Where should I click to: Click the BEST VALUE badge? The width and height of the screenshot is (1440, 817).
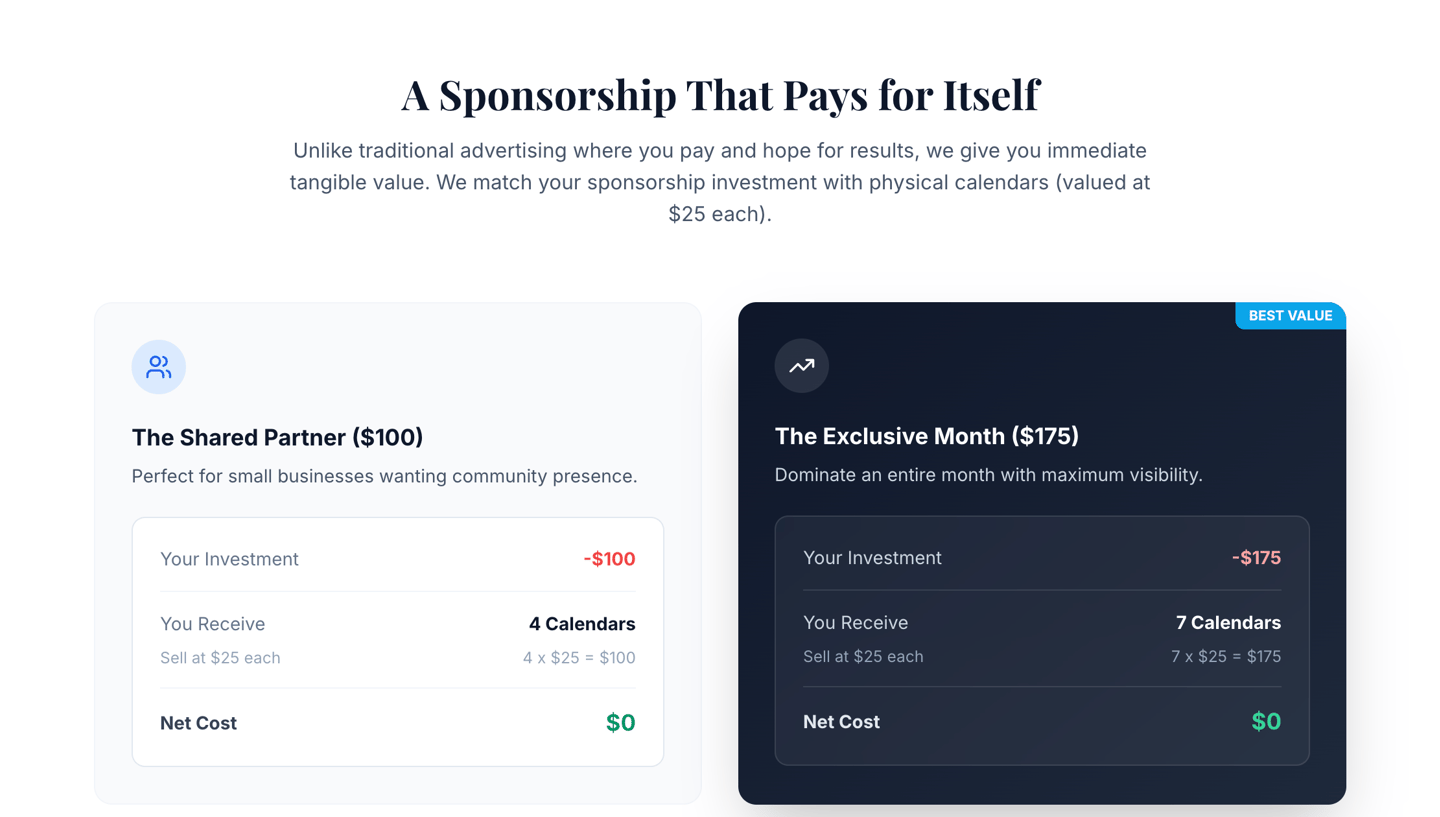coord(1290,316)
